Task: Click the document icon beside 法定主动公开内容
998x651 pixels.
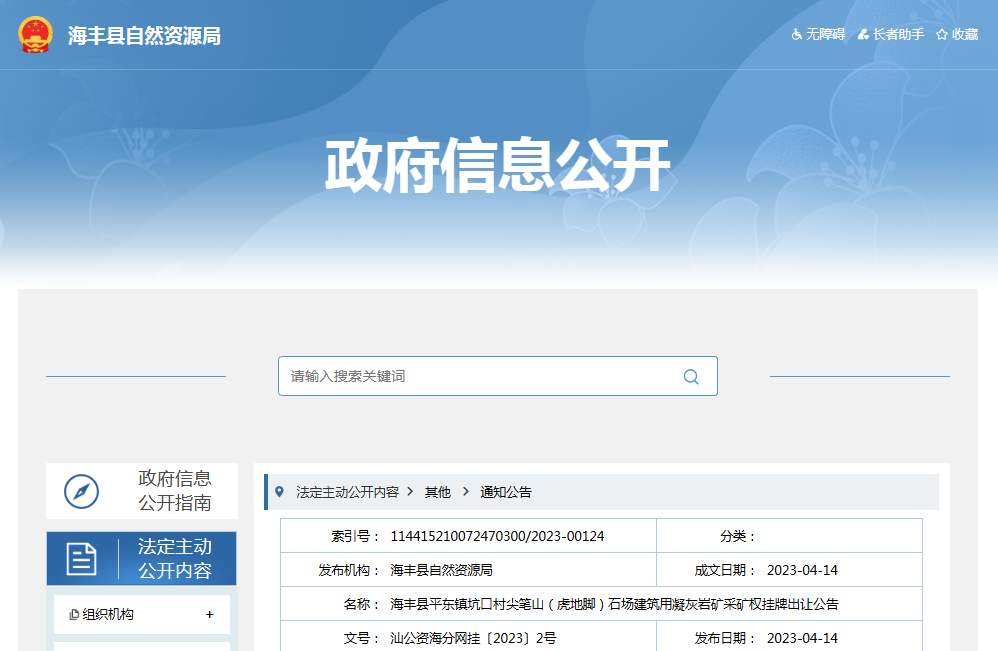Action: [x=82, y=559]
